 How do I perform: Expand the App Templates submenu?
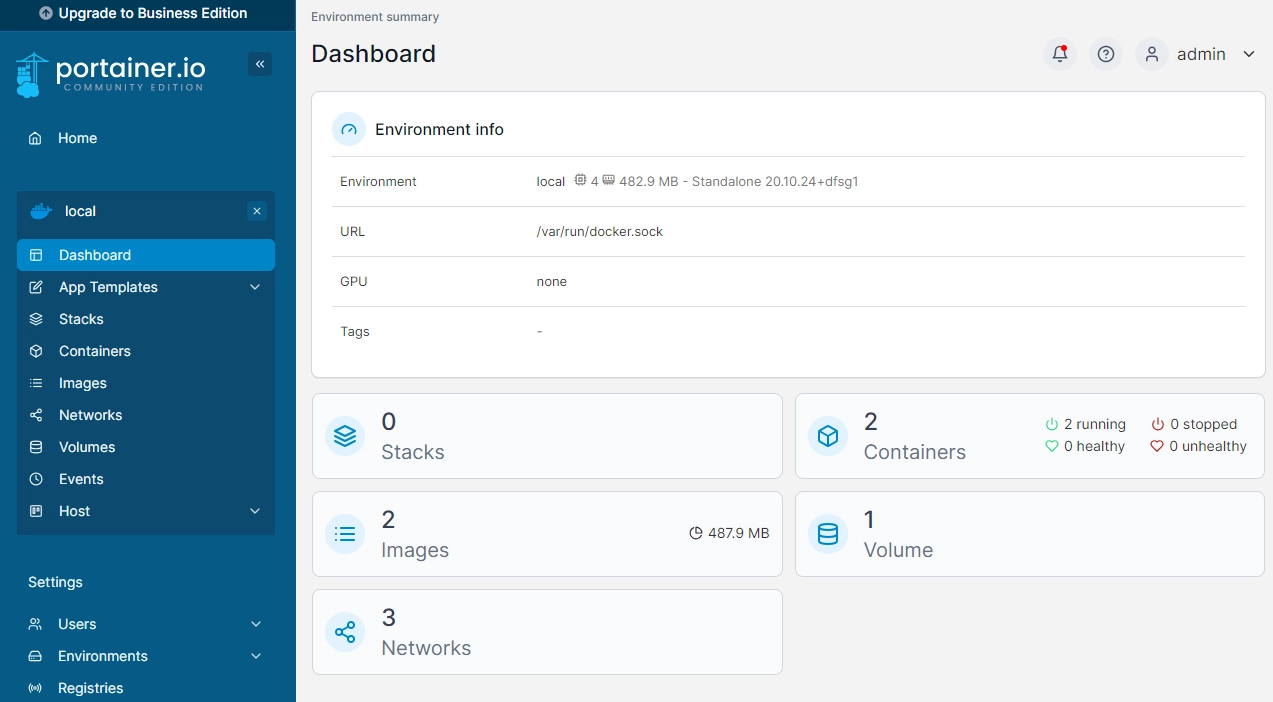[x=255, y=287]
